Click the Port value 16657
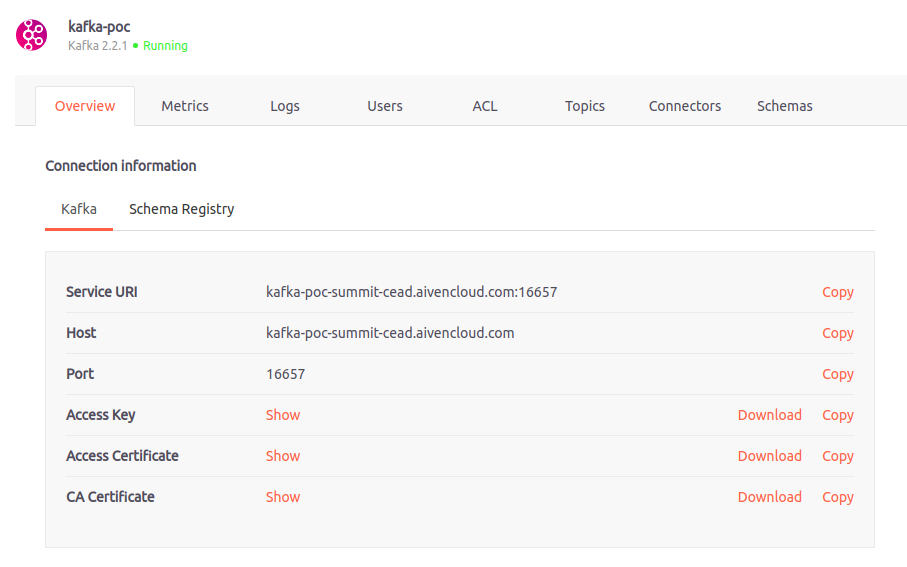Image resolution: width=907 pixels, height=567 pixels. [285, 374]
